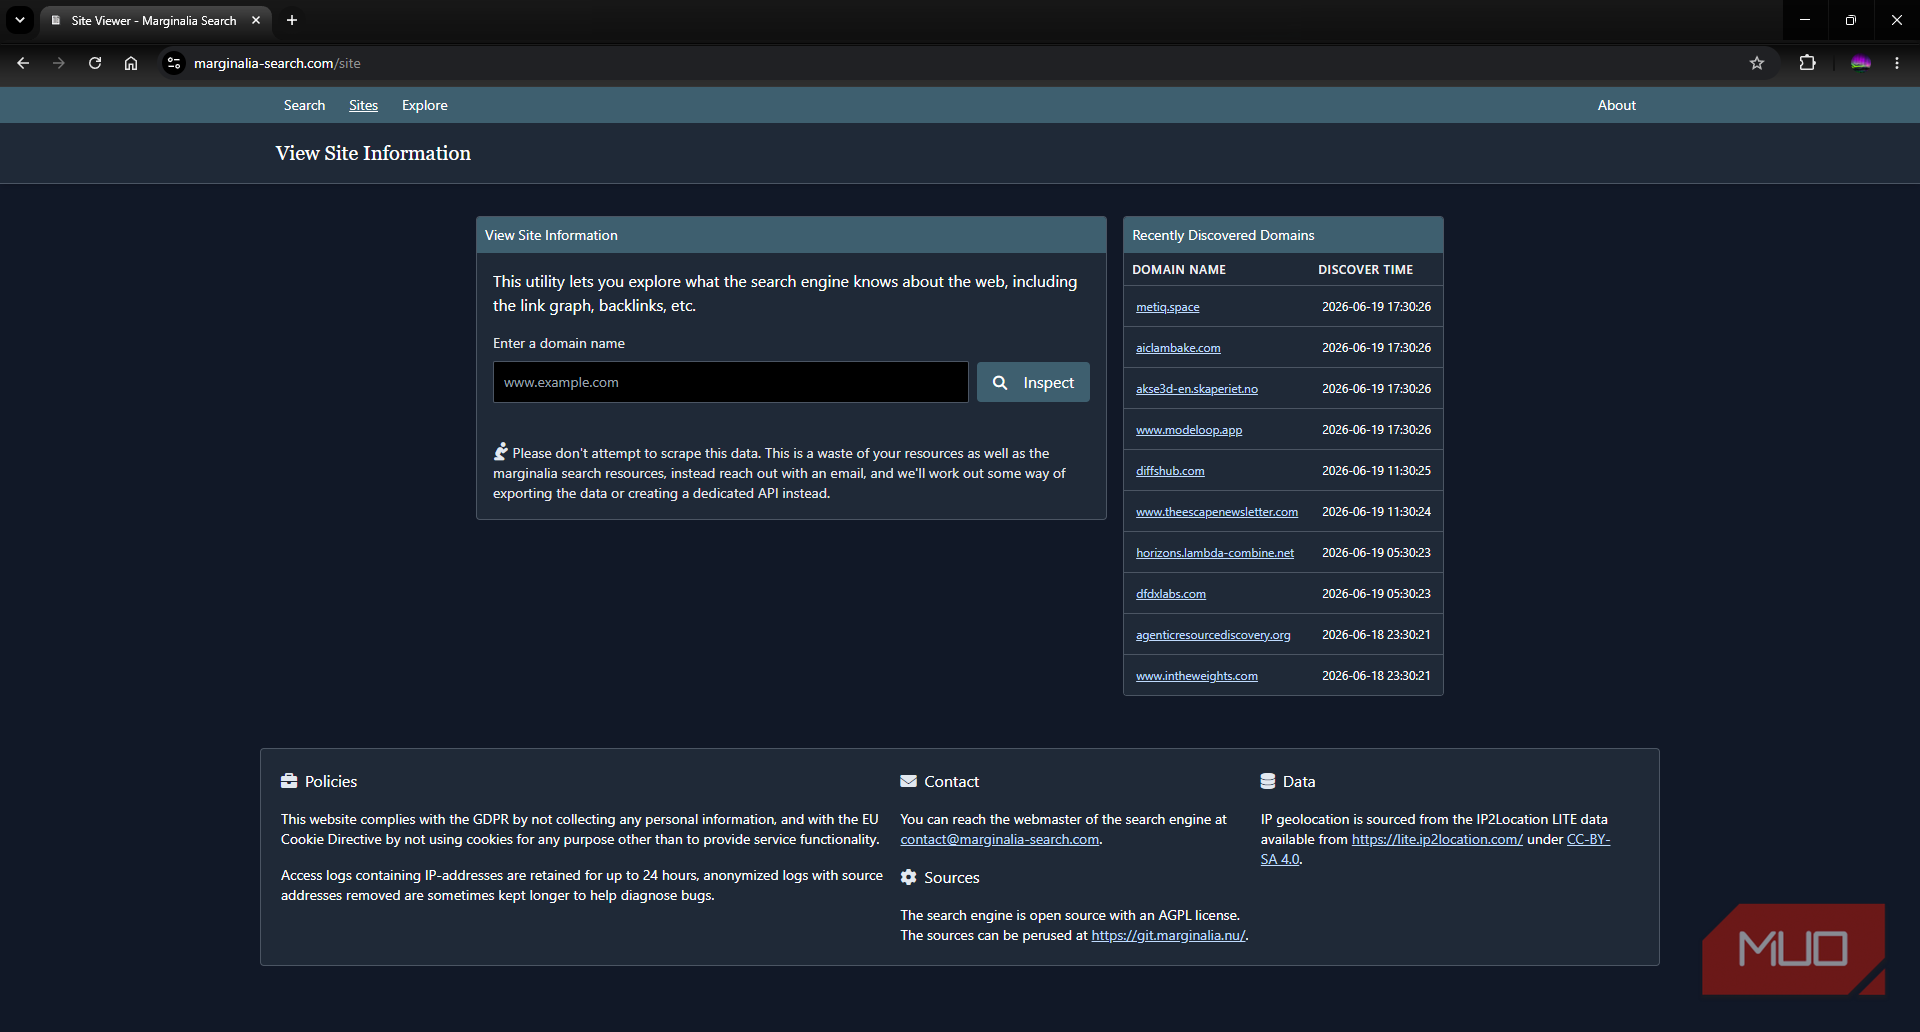Click the address bar URL
The image size is (1920, 1032).
pos(277,63)
